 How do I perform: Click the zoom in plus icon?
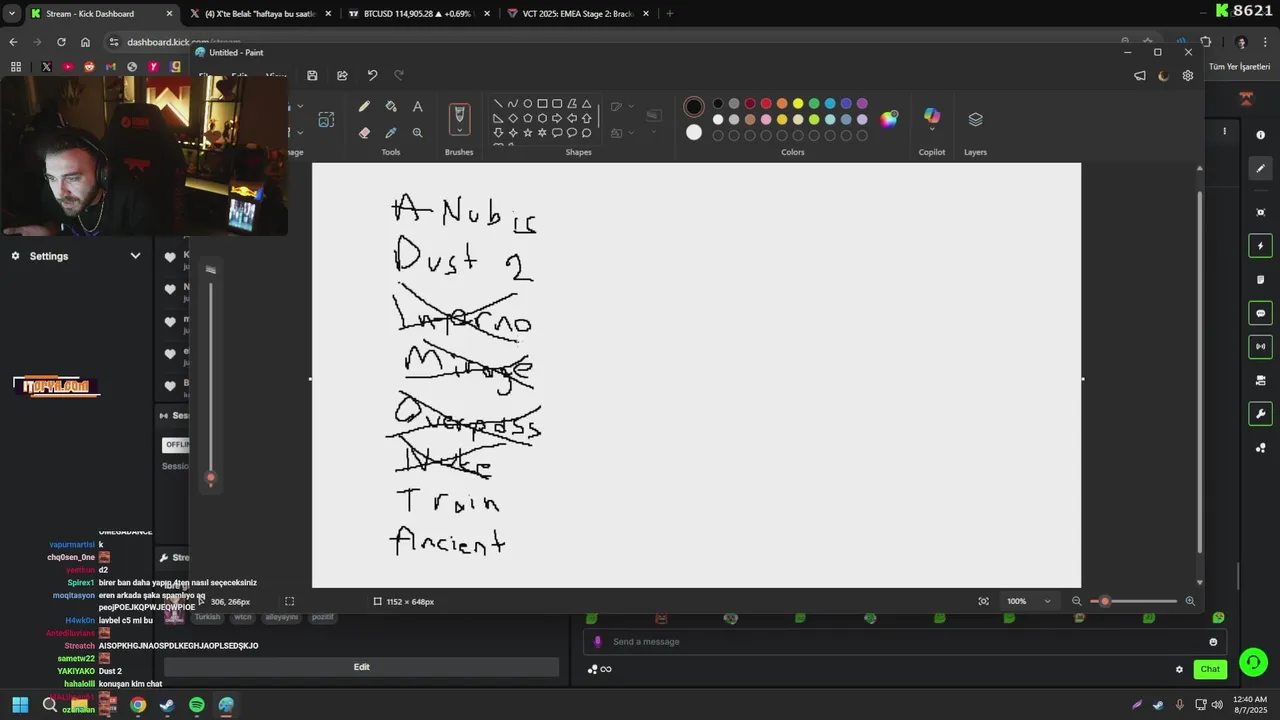tap(1190, 601)
